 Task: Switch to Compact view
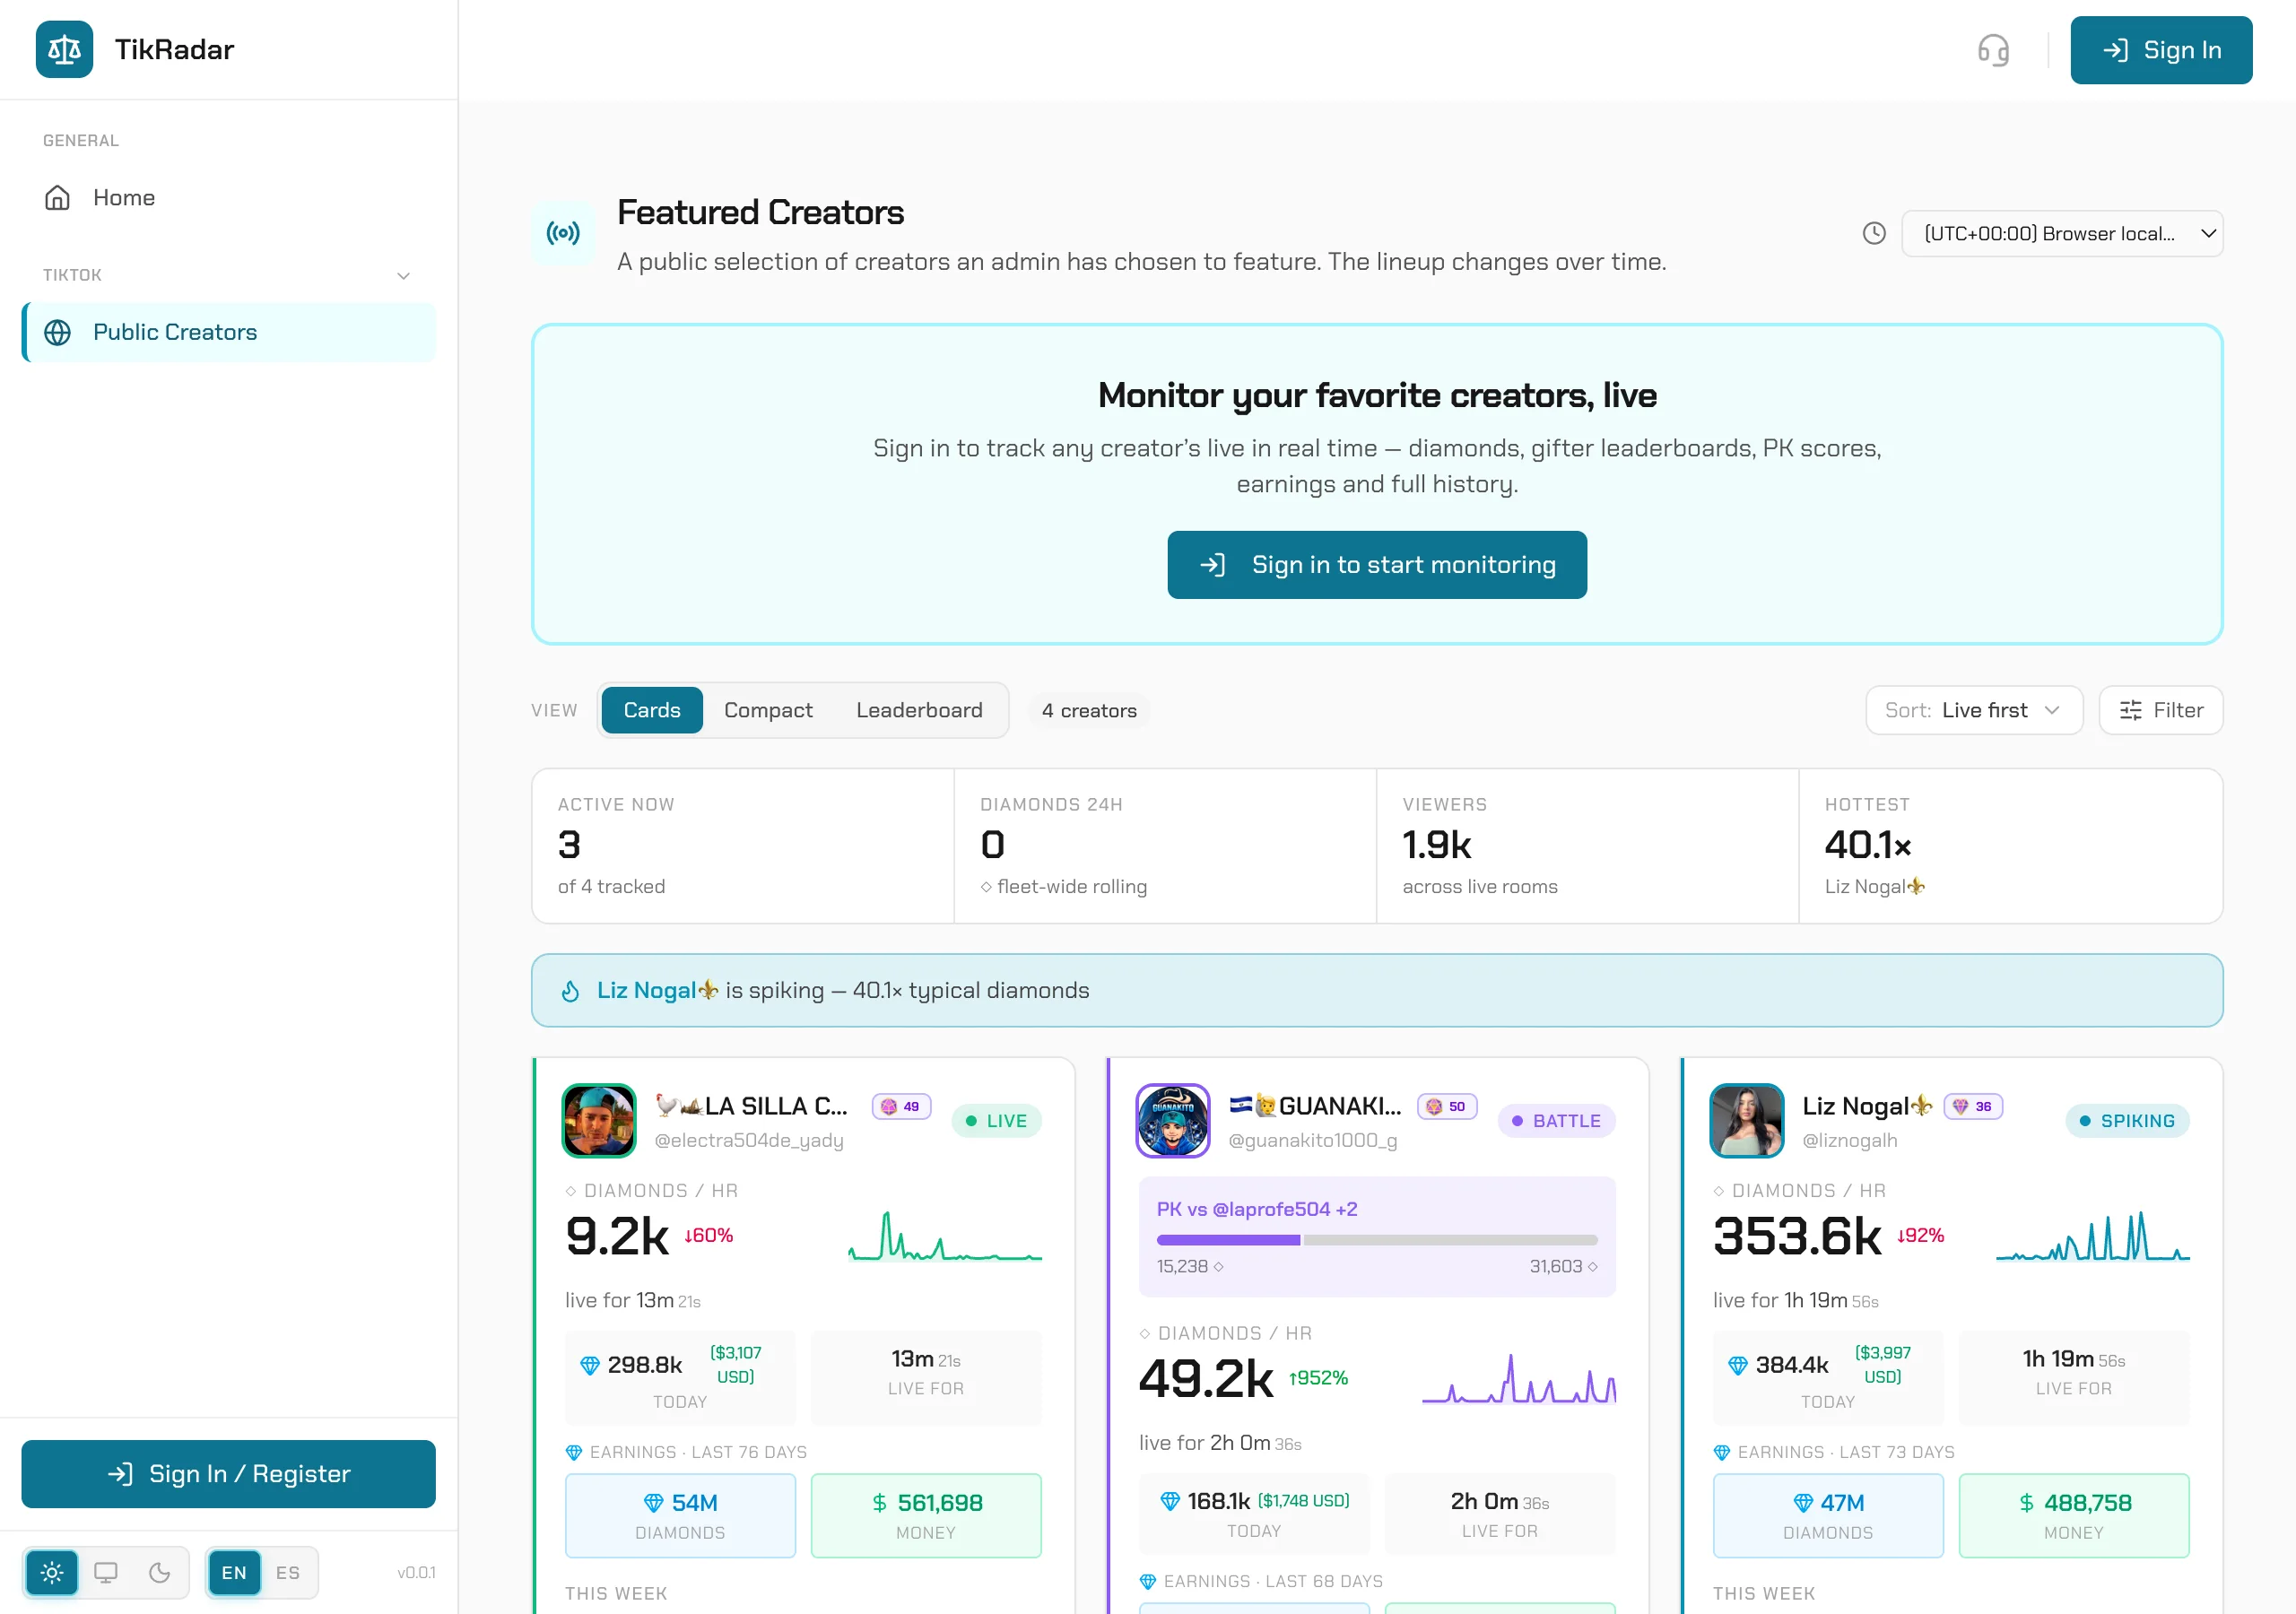click(x=768, y=710)
